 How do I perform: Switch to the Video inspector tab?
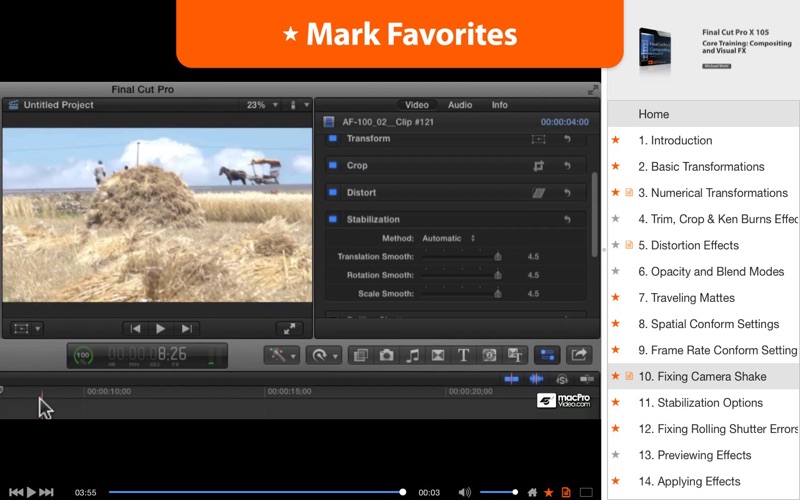coord(416,105)
